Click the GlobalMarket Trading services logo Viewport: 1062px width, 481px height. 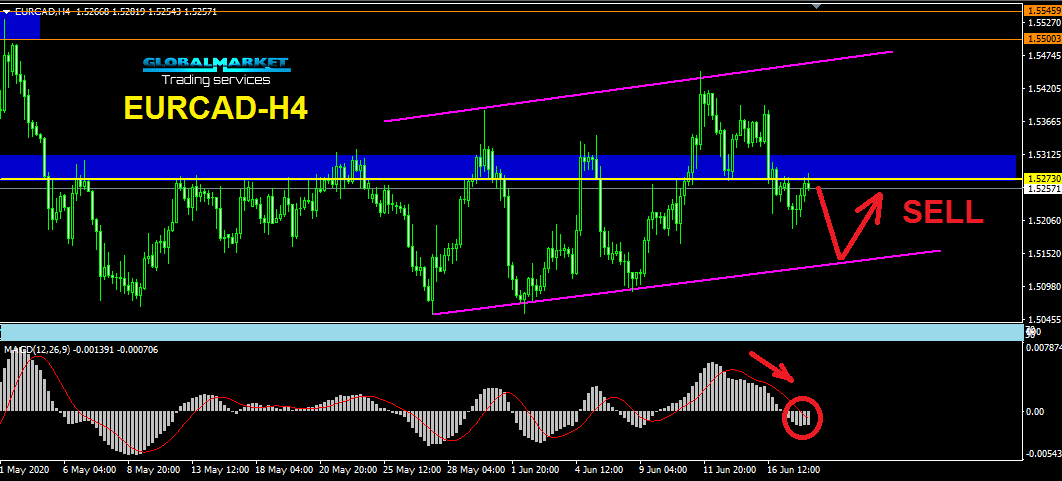pyautogui.click(x=215, y=70)
